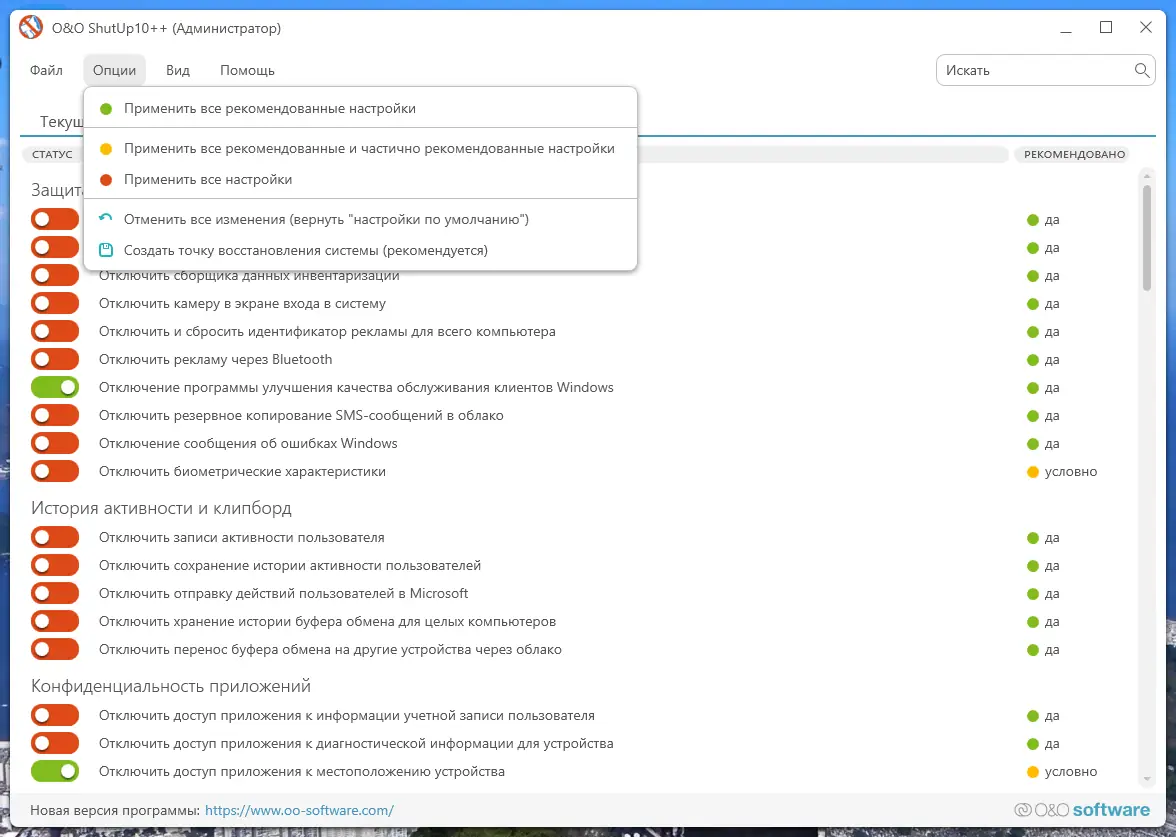Close the O&O ShutUp10++ window
The width and height of the screenshot is (1176, 837).
coord(1145,28)
